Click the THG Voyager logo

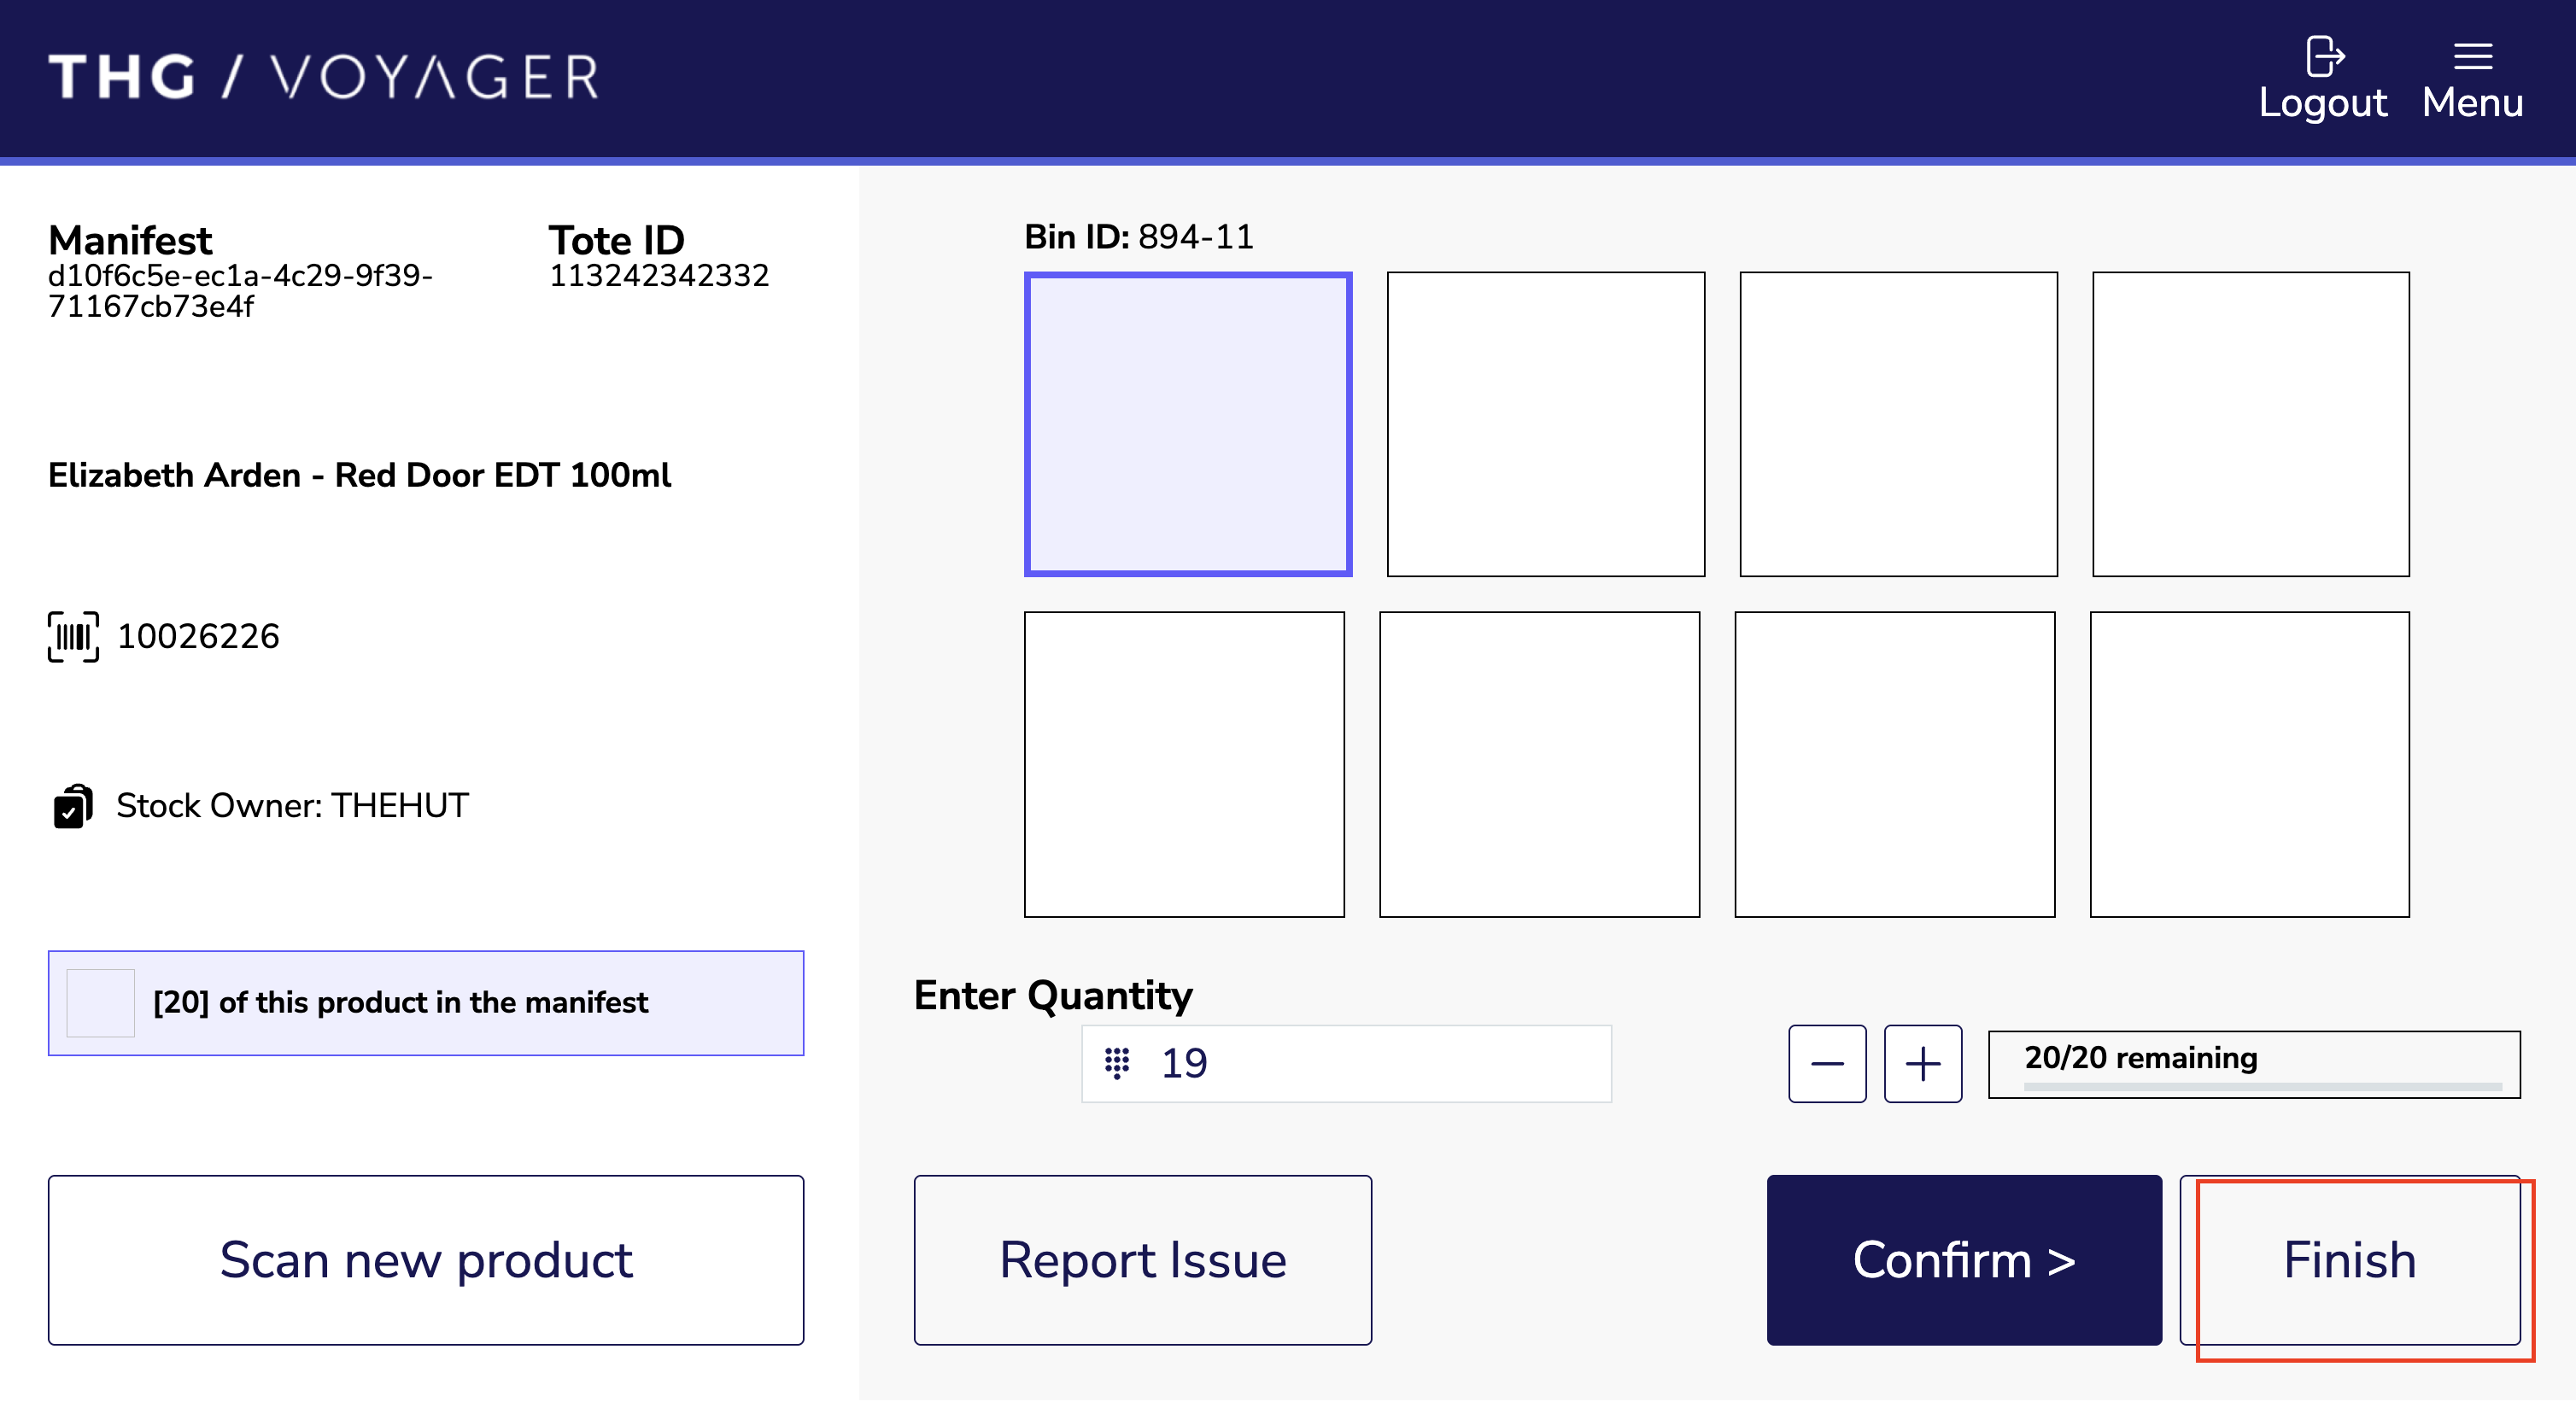[x=323, y=77]
